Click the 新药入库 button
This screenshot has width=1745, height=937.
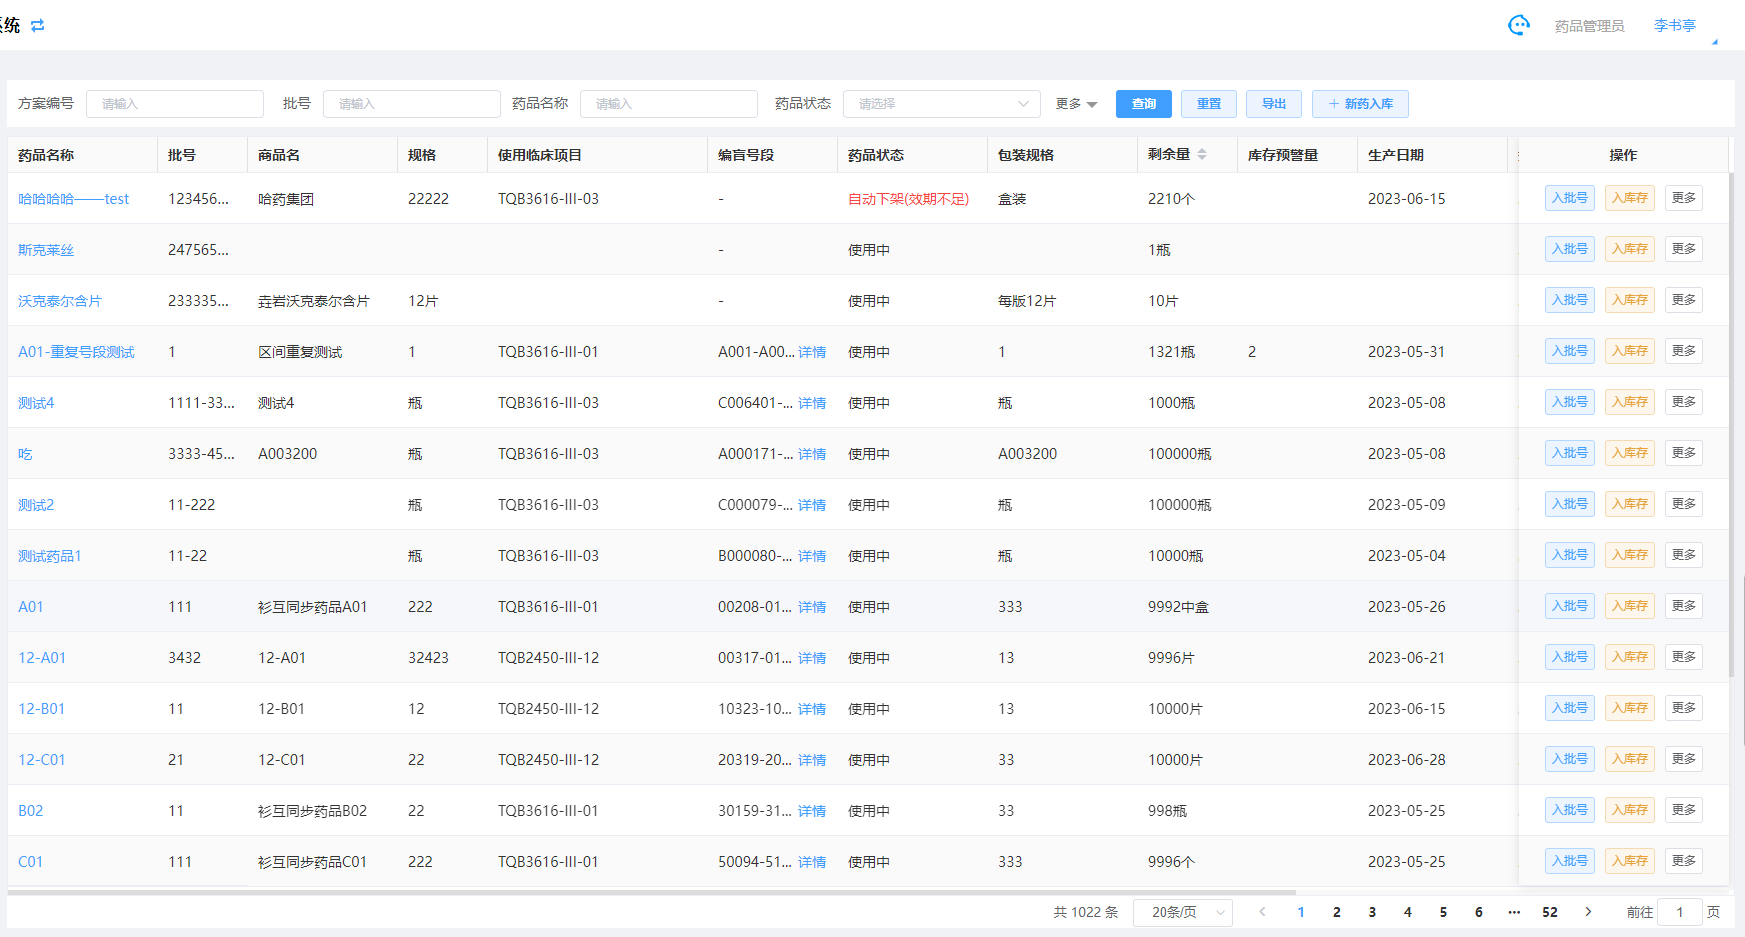tap(1360, 104)
